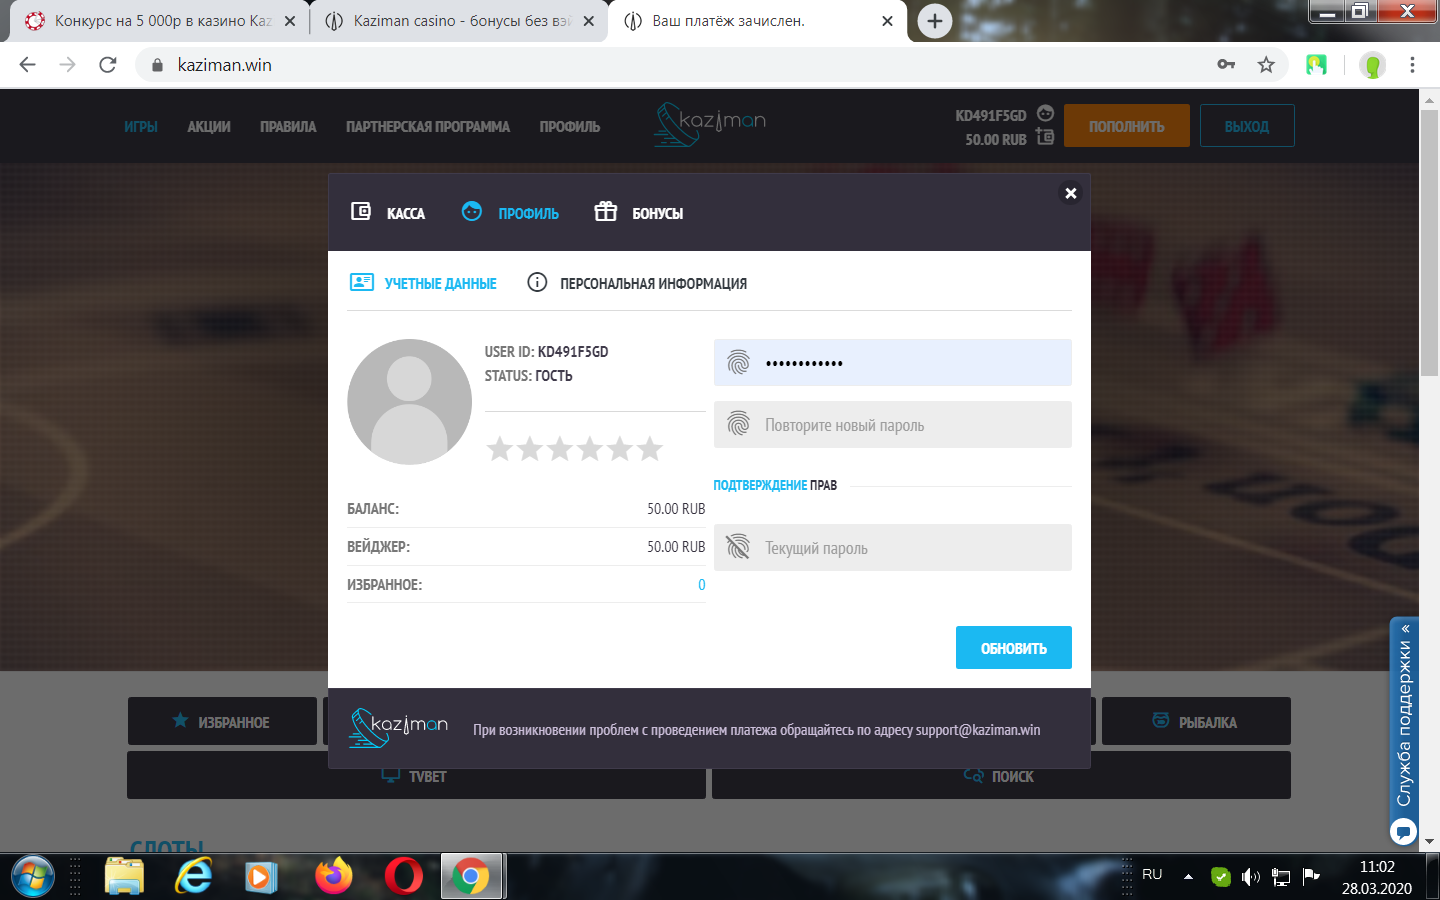Image resolution: width=1440 pixels, height=900 pixels.
Task: Open a new browser tab
Action: pyautogui.click(x=935, y=21)
